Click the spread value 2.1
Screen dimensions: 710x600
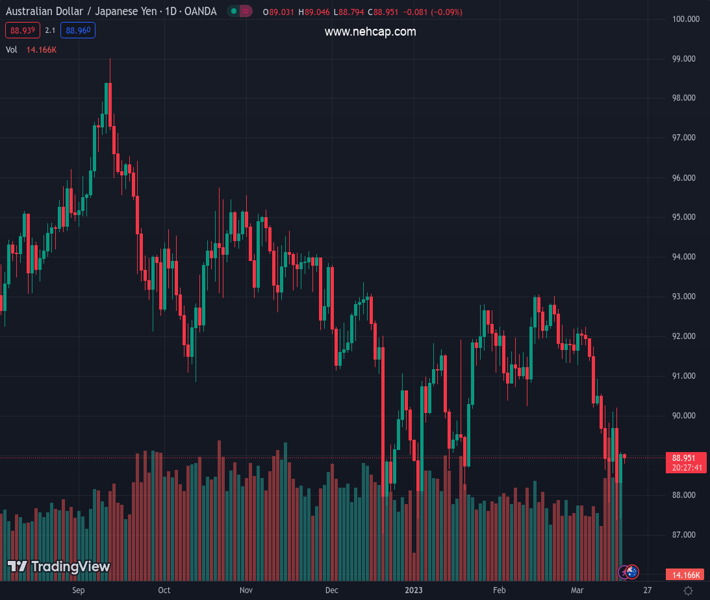50,30
